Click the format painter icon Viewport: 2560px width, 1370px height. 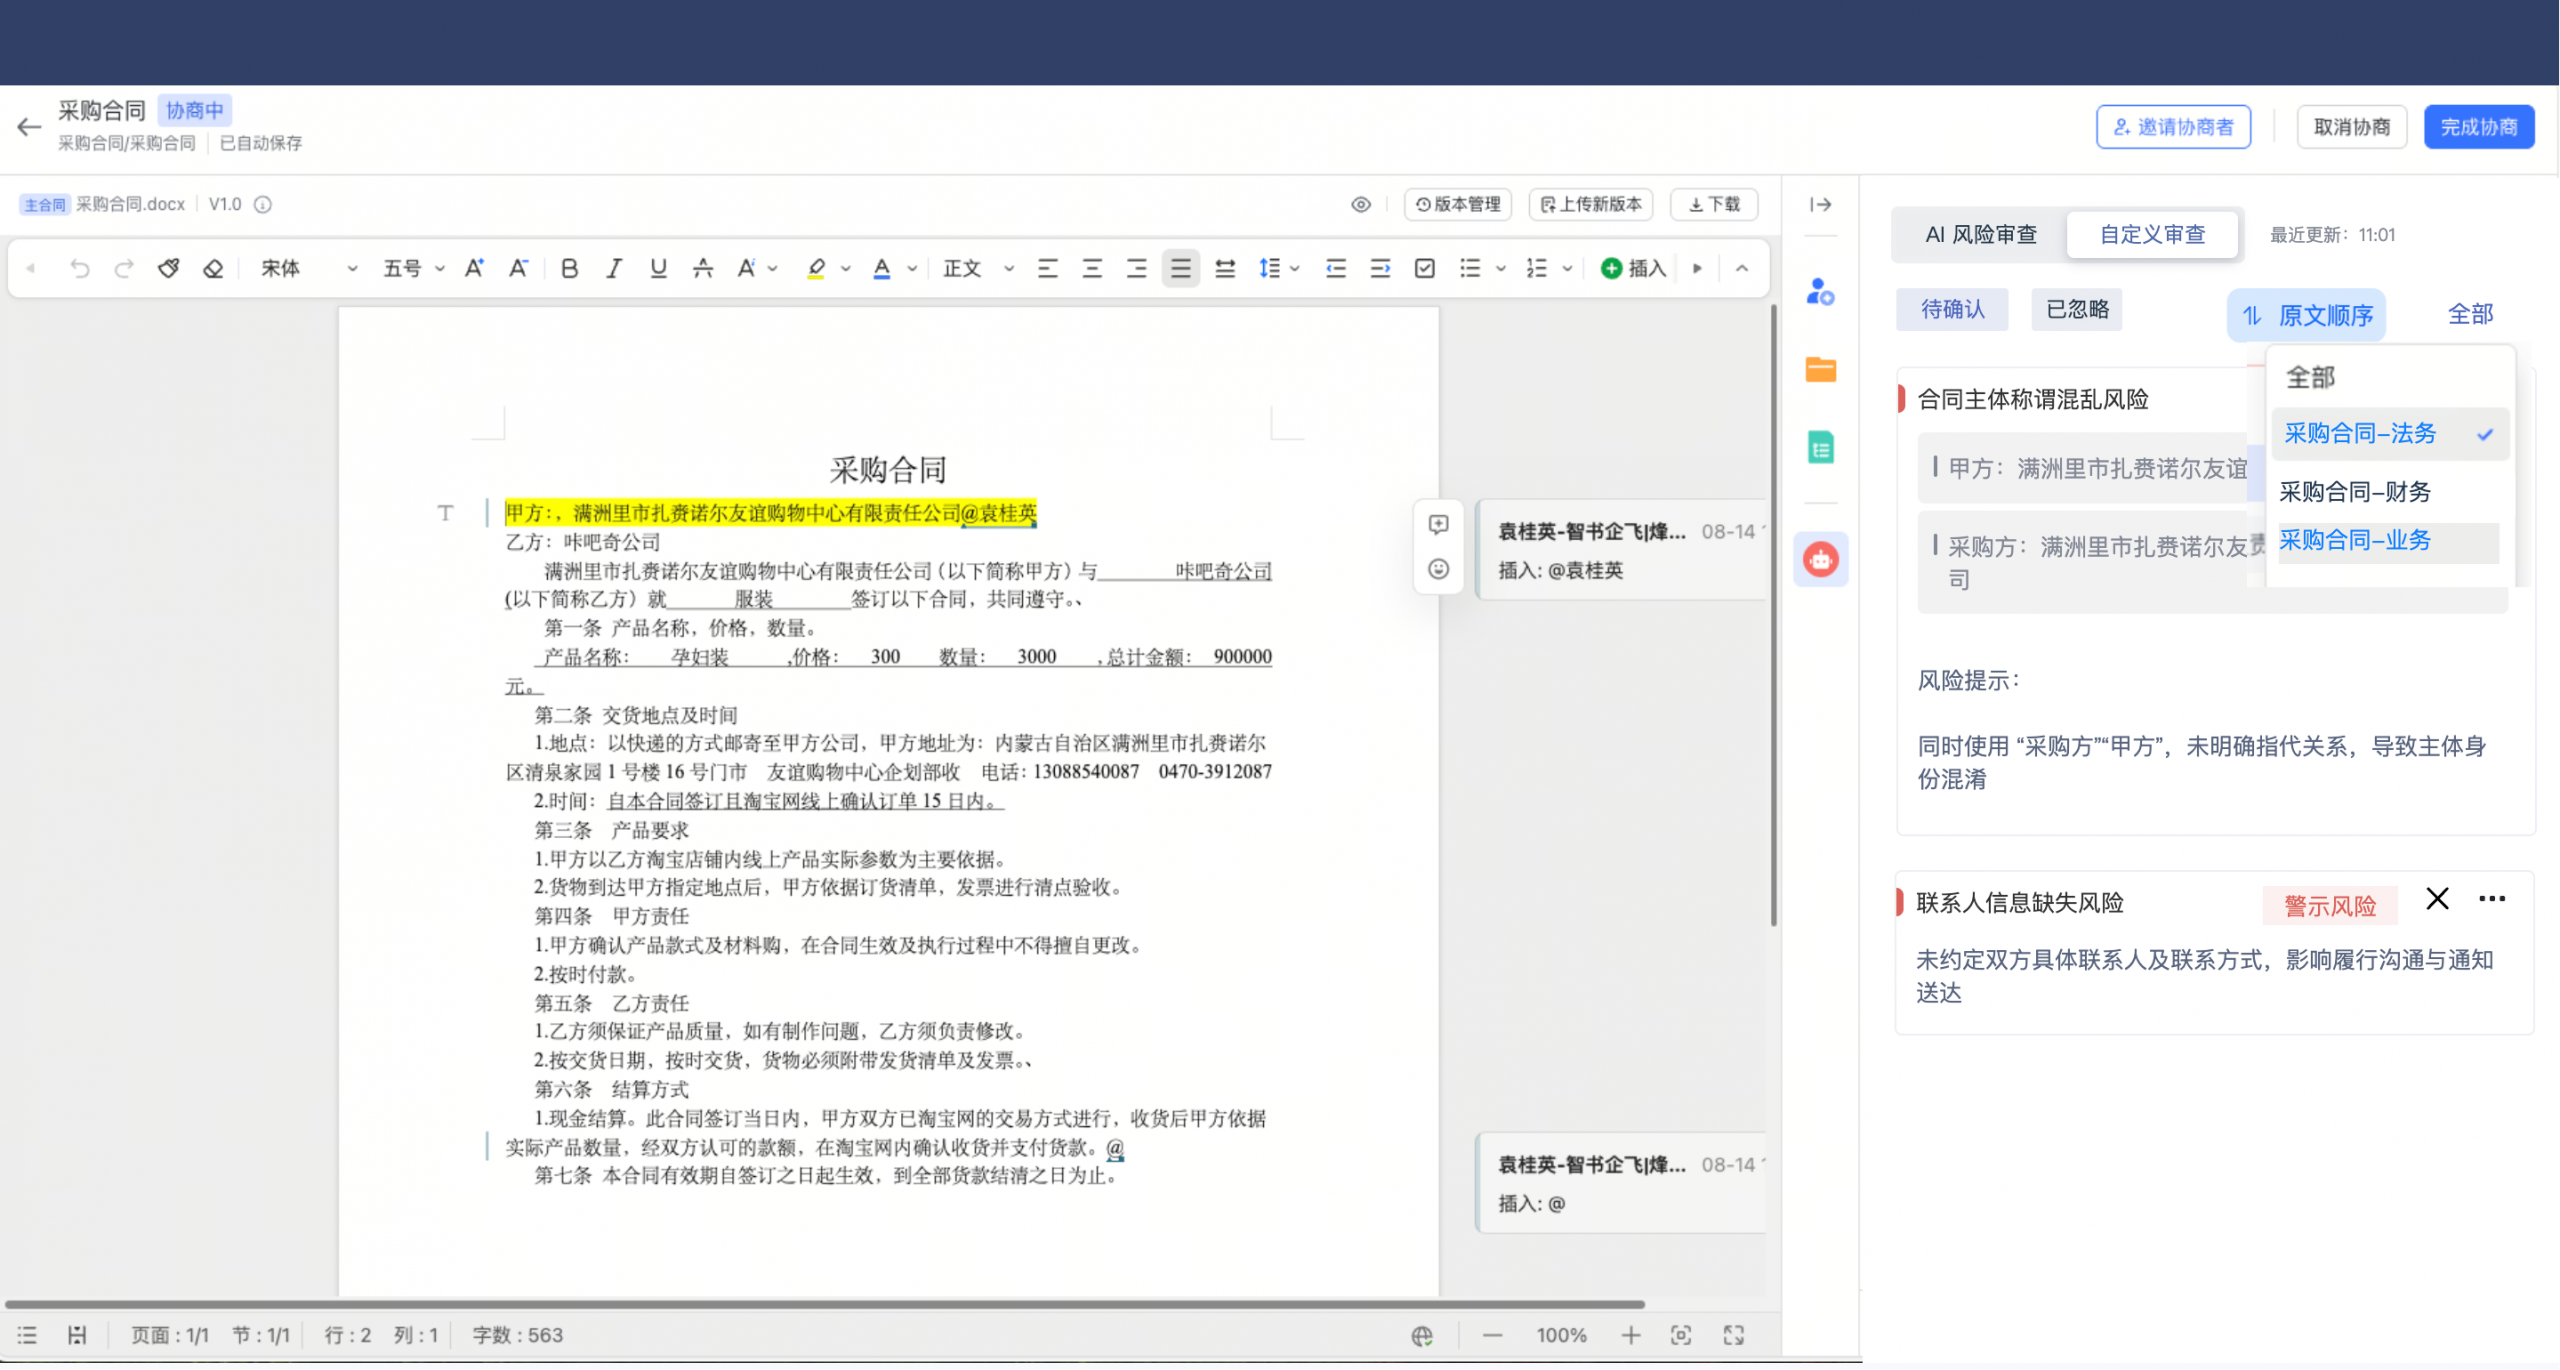pyautogui.click(x=168, y=268)
